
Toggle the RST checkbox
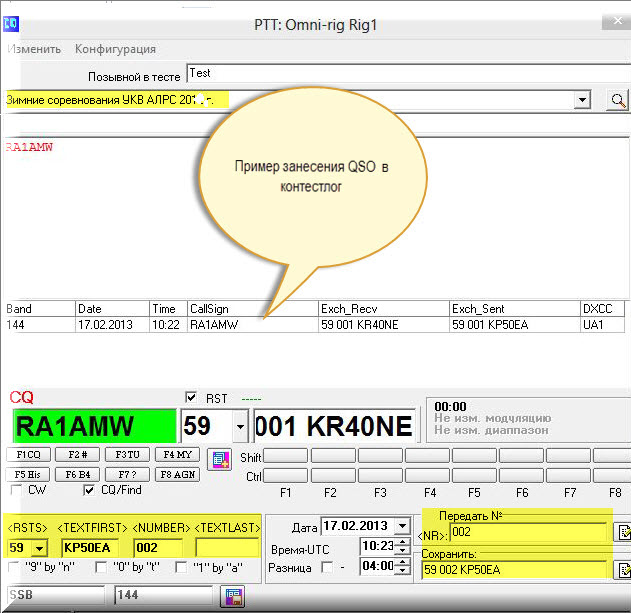coord(193,396)
